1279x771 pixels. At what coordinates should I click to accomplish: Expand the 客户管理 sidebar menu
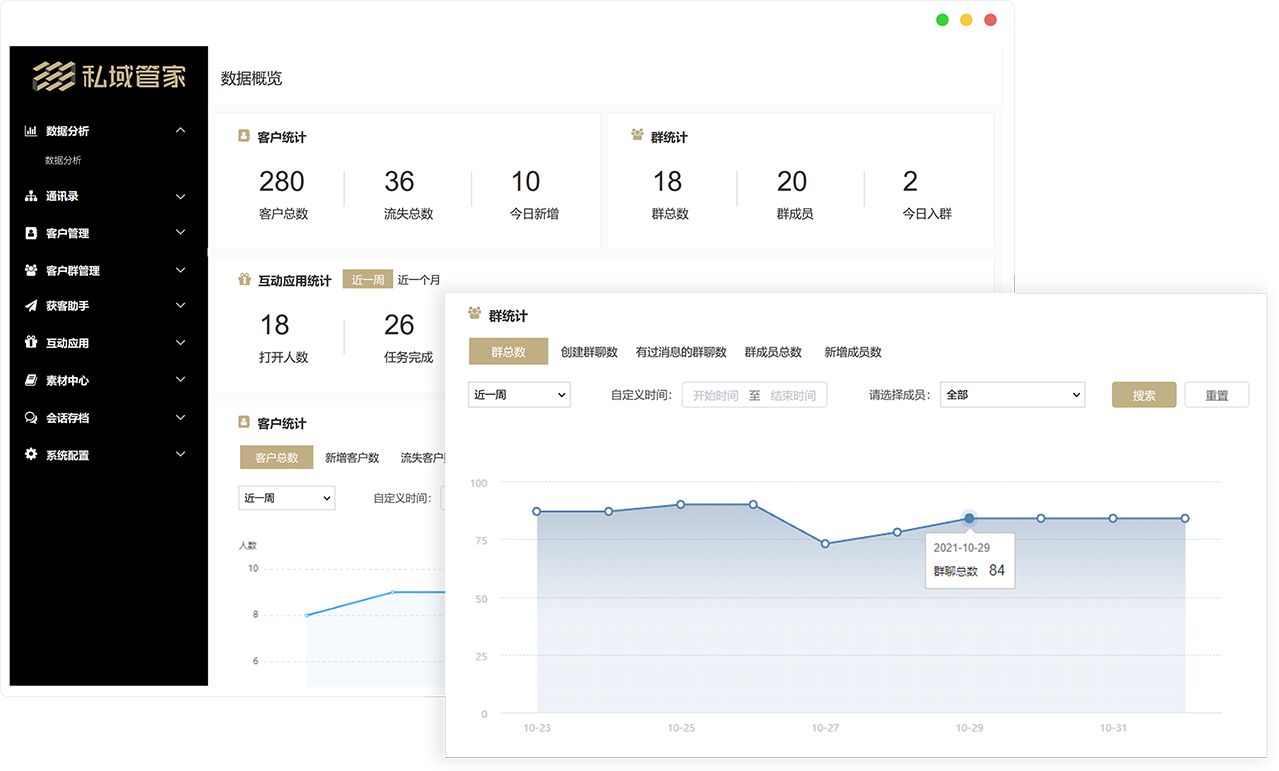click(x=180, y=233)
